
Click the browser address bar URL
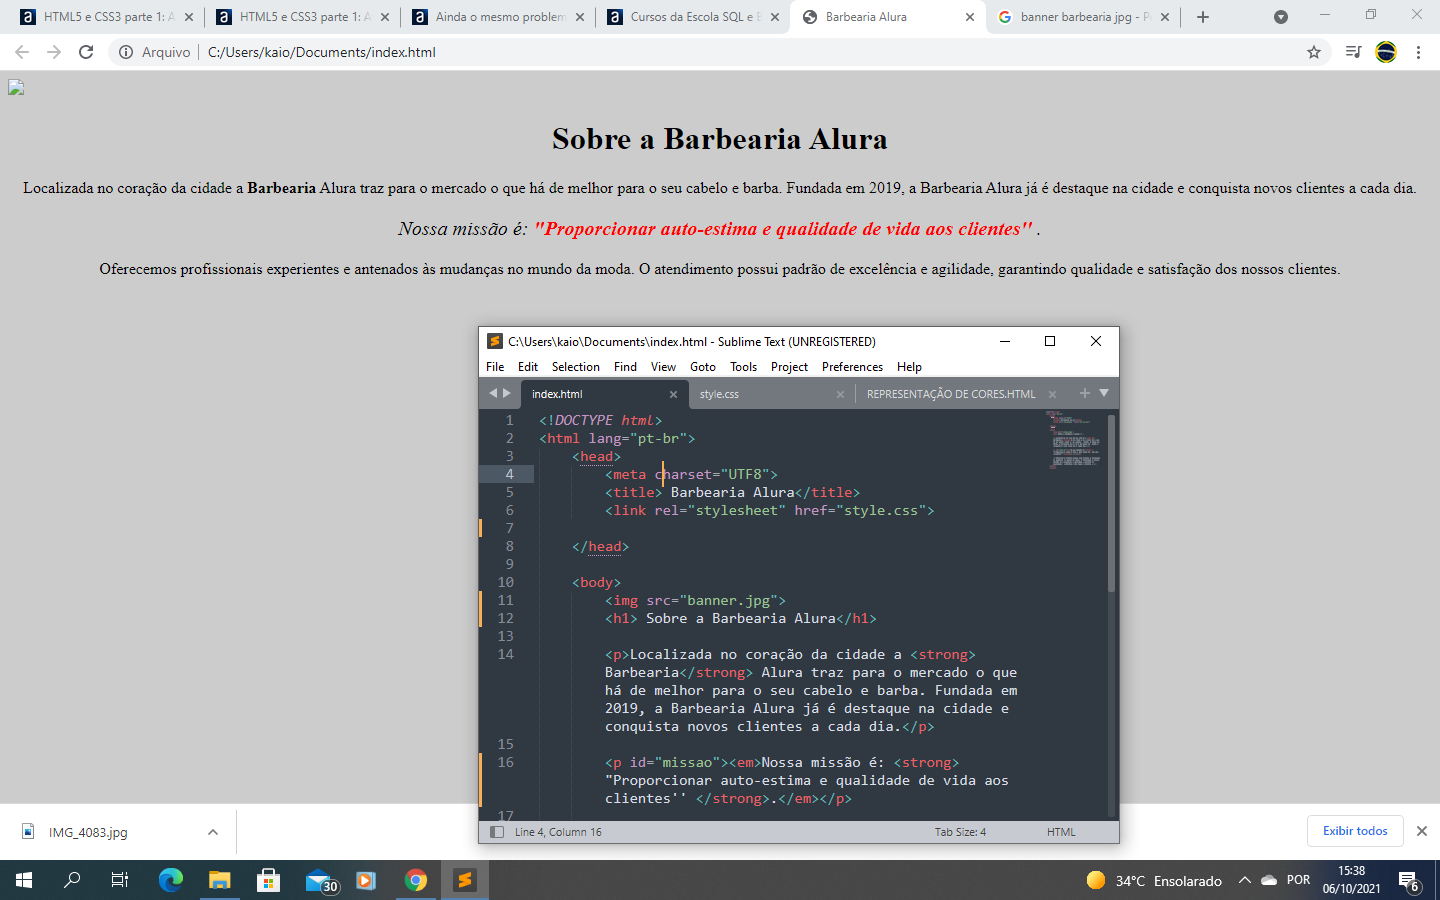pyautogui.click(x=322, y=52)
